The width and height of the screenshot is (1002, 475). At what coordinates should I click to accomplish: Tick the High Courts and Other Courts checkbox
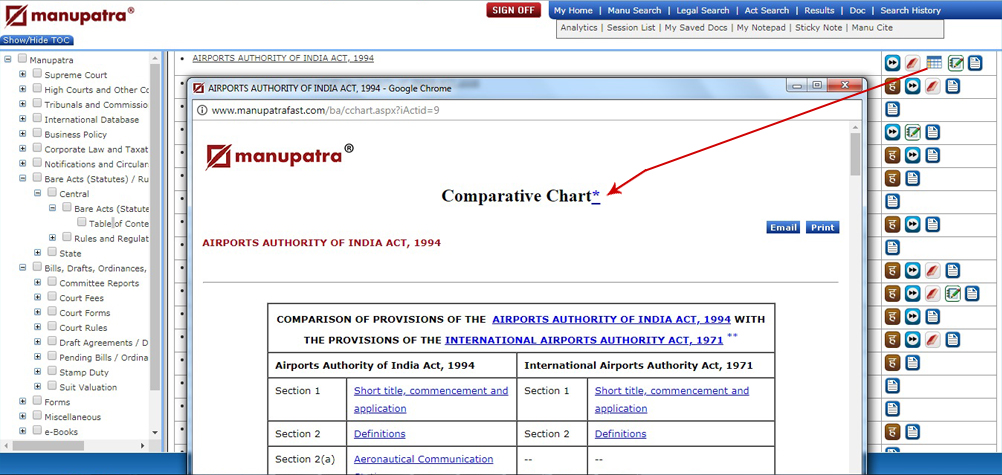tap(37, 89)
